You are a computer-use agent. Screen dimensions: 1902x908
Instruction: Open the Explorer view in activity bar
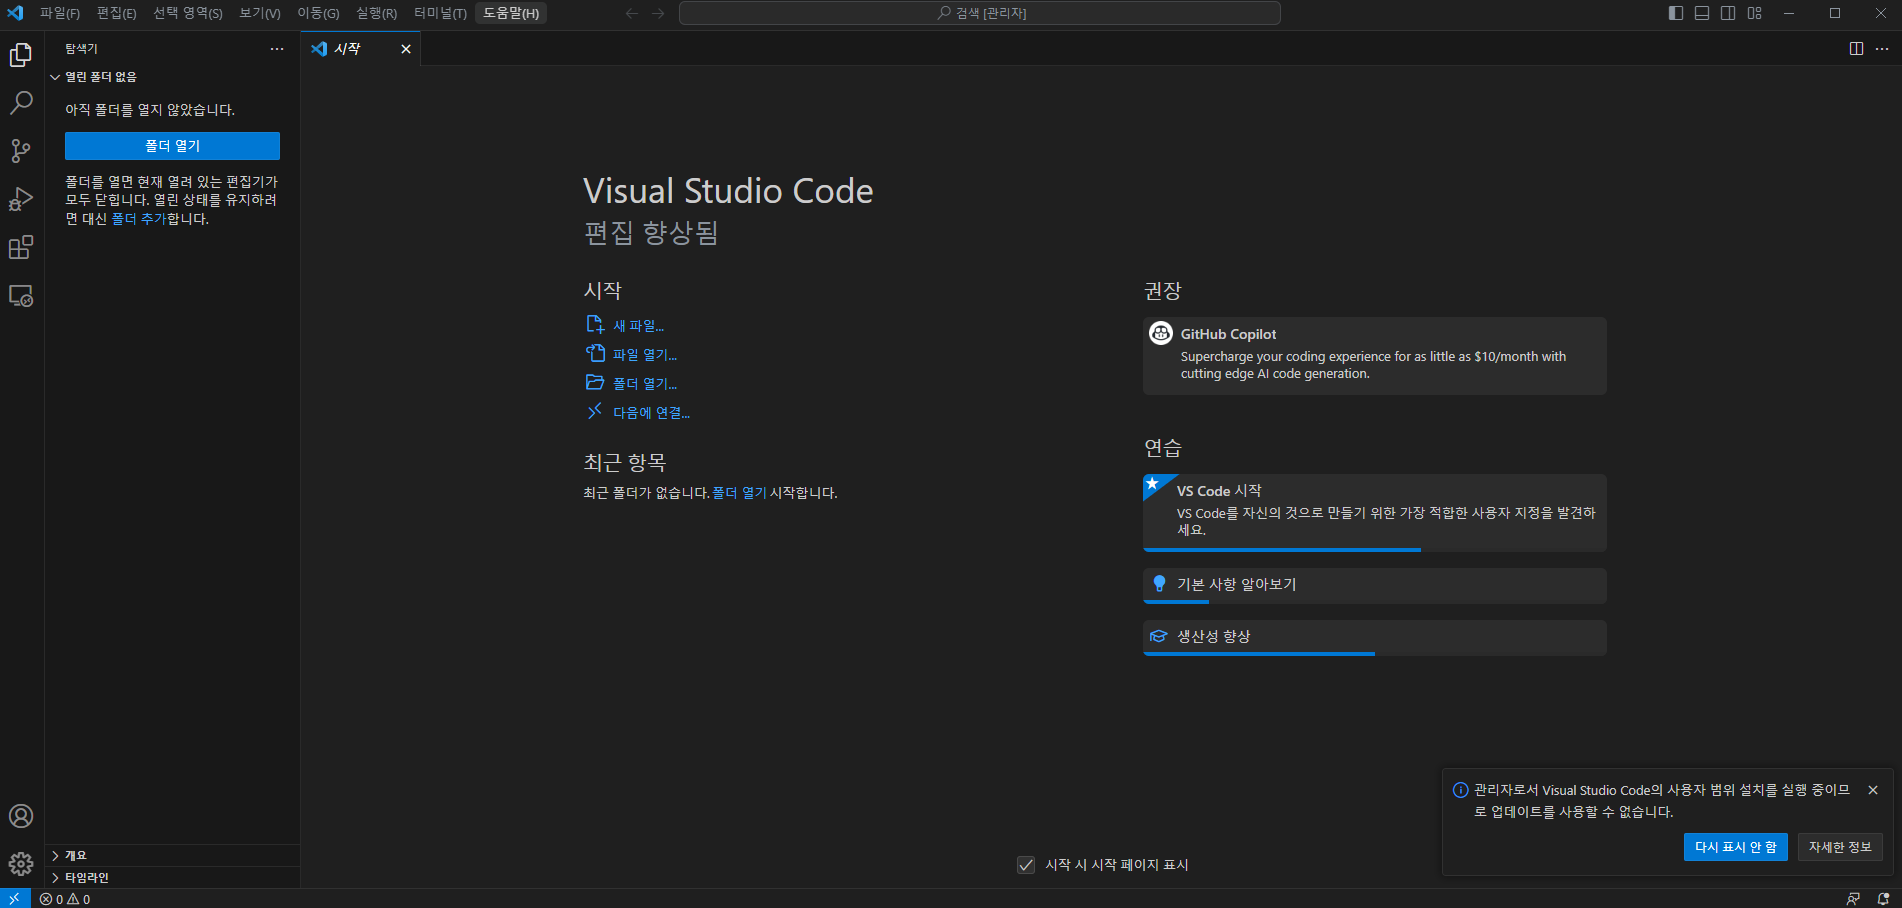point(21,55)
